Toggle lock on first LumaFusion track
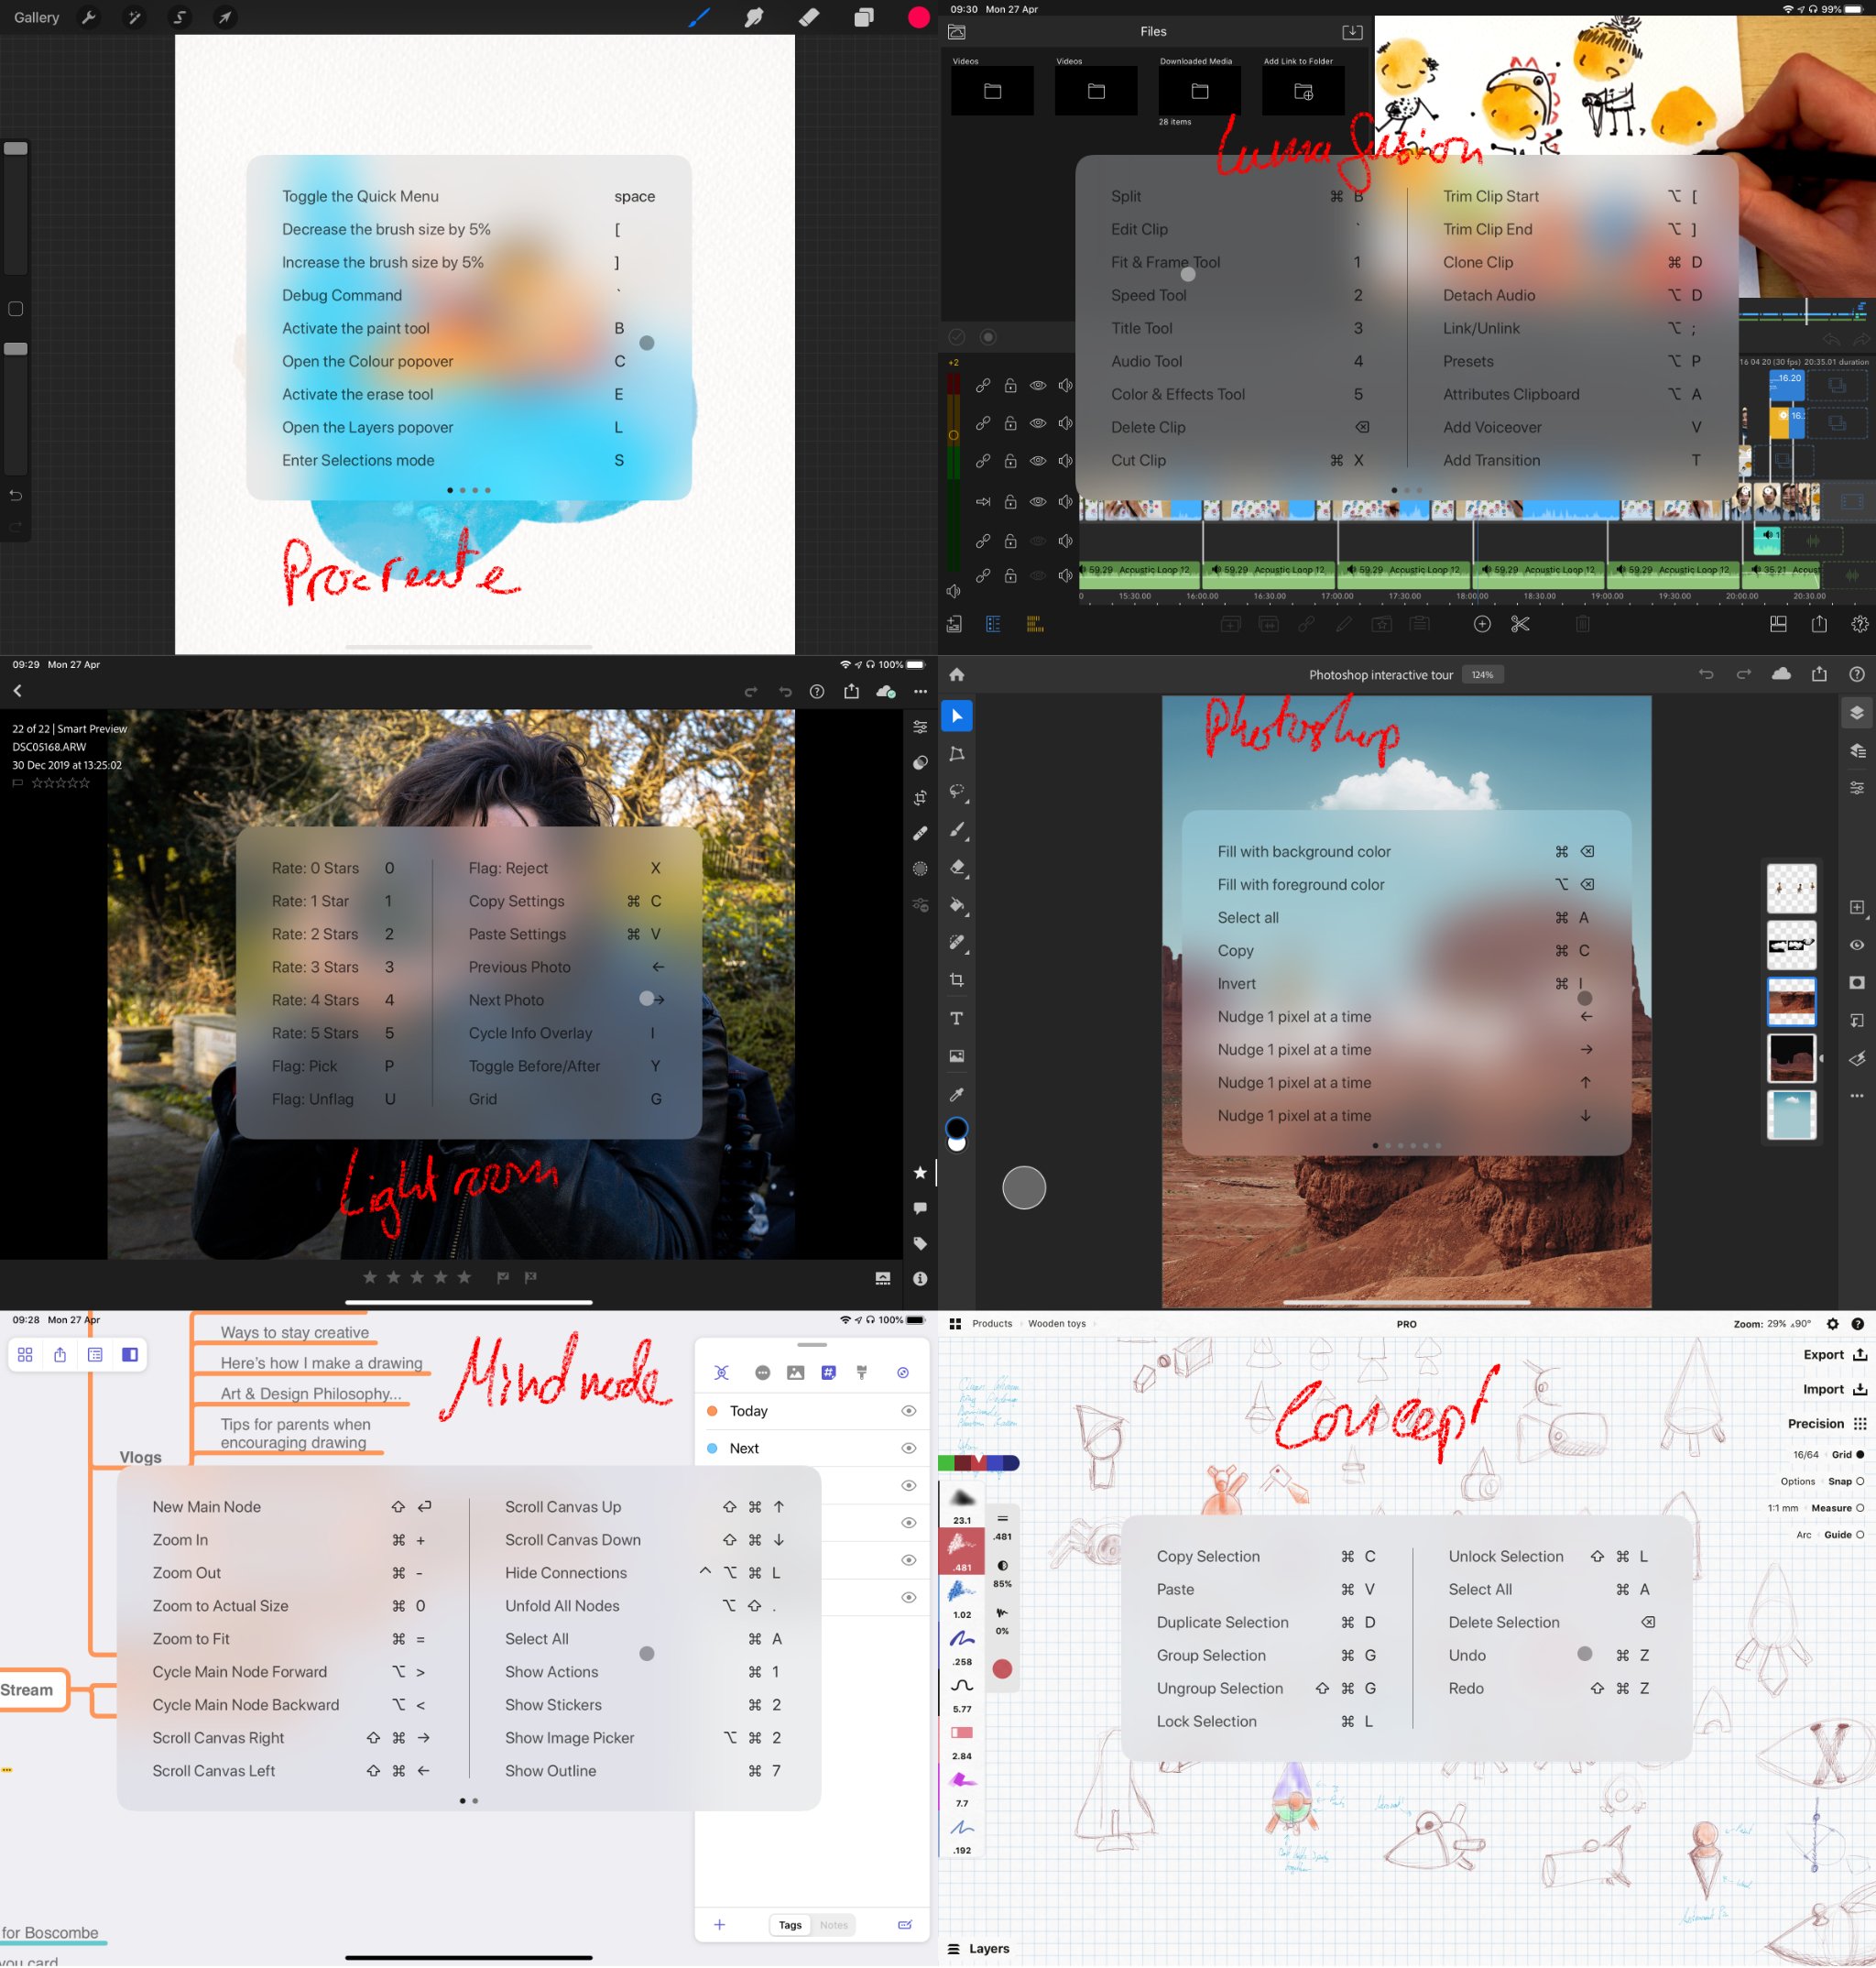The width and height of the screenshot is (1876, 1968). pos(1010,385)
